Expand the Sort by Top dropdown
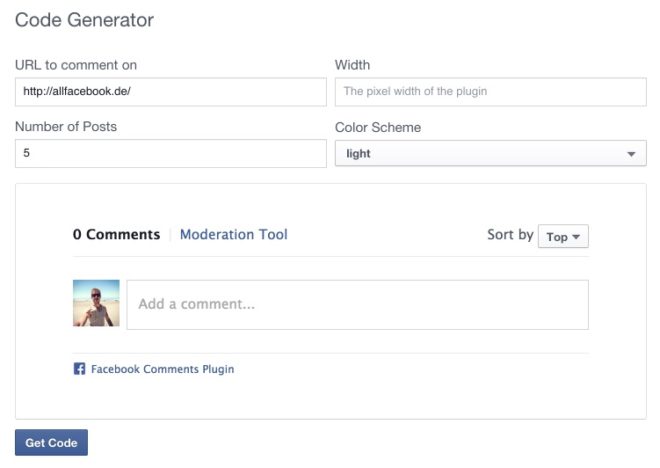This screenshot has height=468, width=660. 564,237
